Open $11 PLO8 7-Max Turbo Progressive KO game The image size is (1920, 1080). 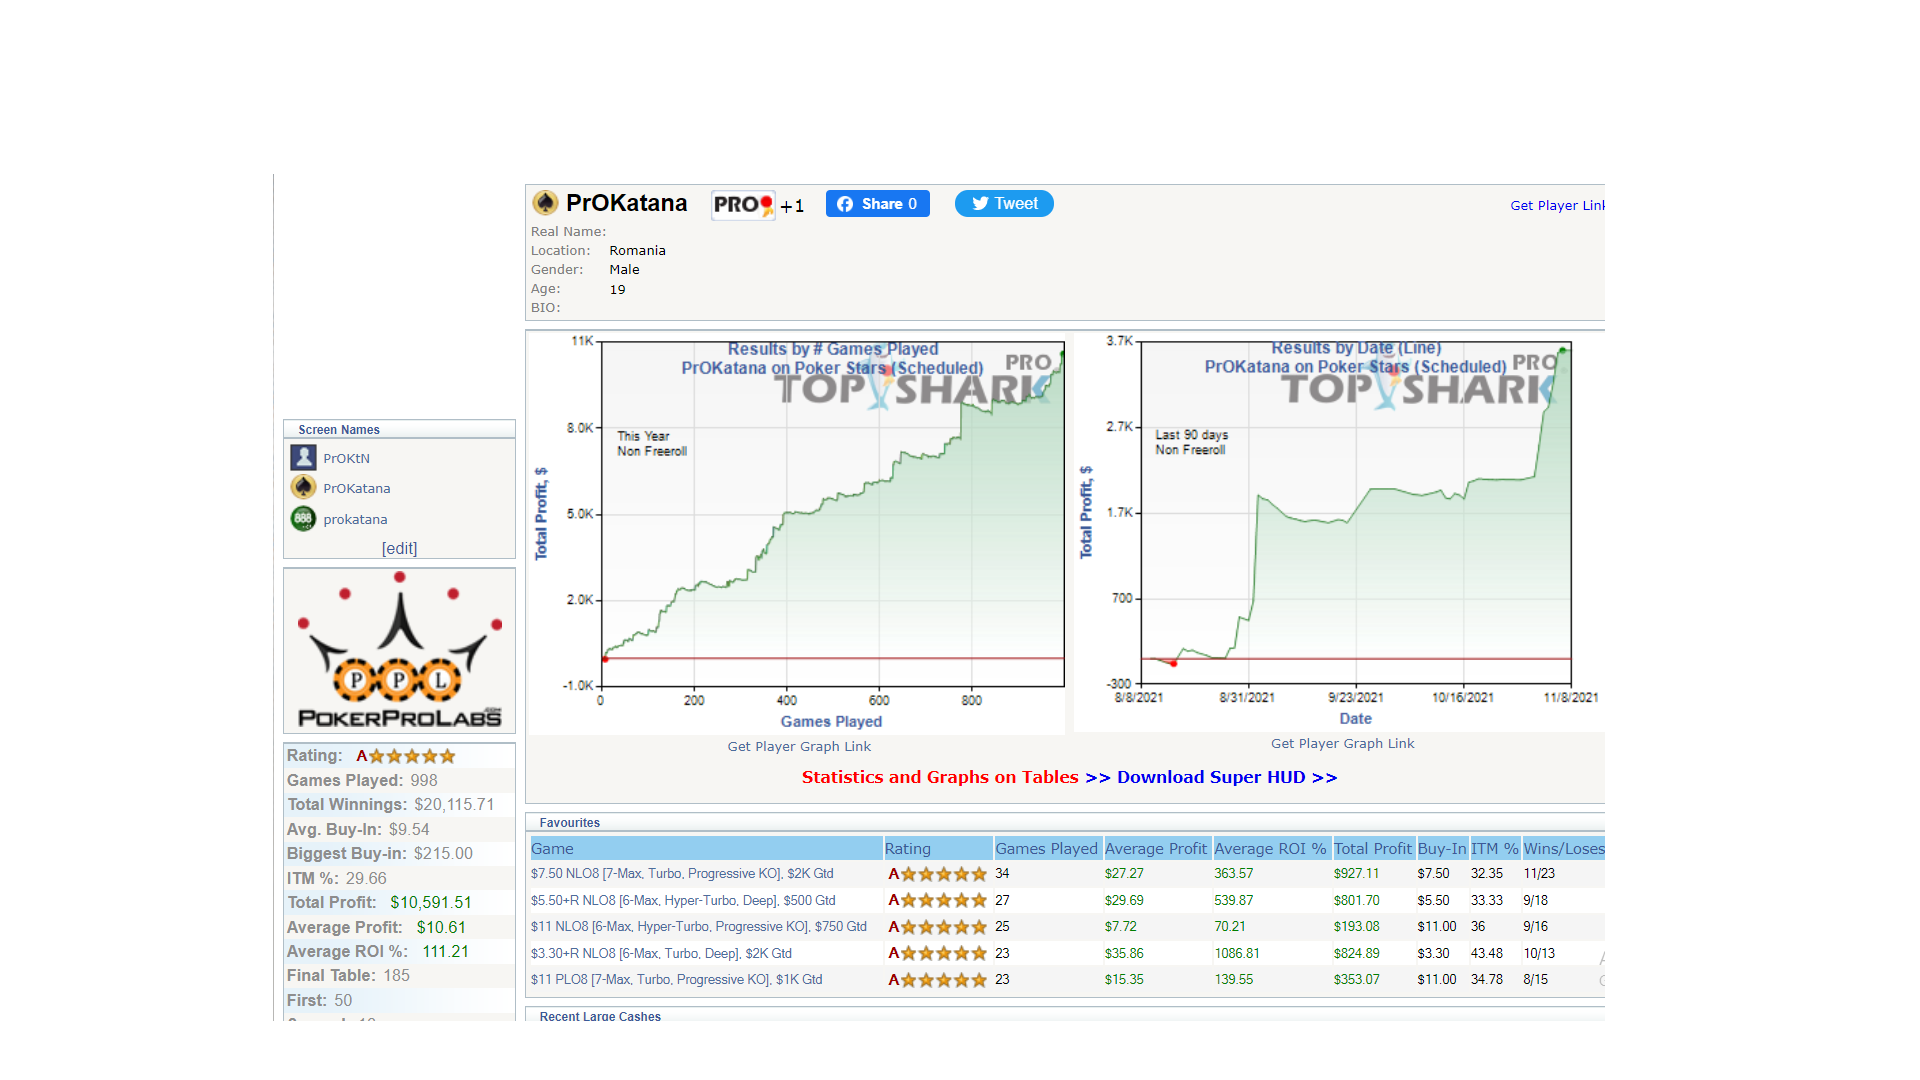coord(676,980)
